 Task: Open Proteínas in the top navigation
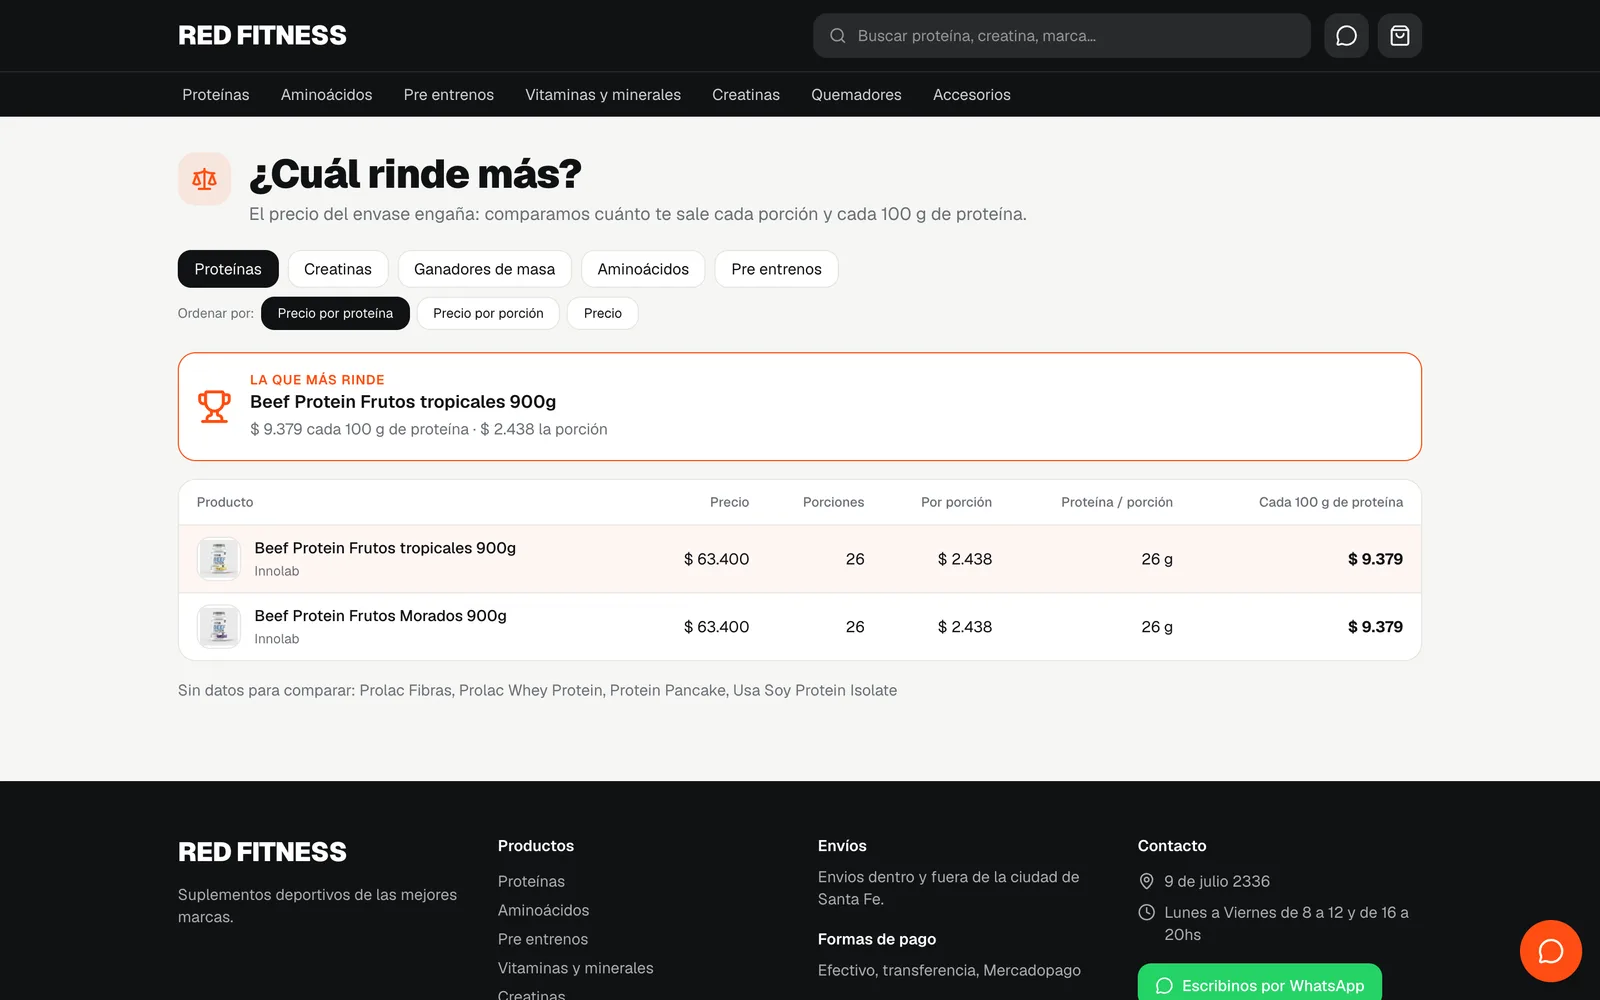[x=216, y=95]
